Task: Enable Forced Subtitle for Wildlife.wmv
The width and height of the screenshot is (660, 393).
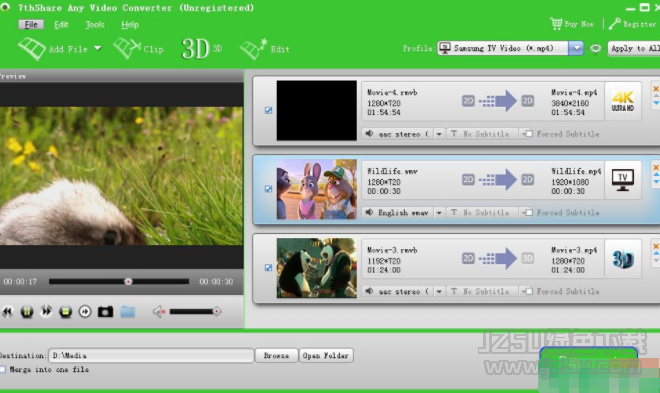Action: pyautogui.click(x=529, y=212)
